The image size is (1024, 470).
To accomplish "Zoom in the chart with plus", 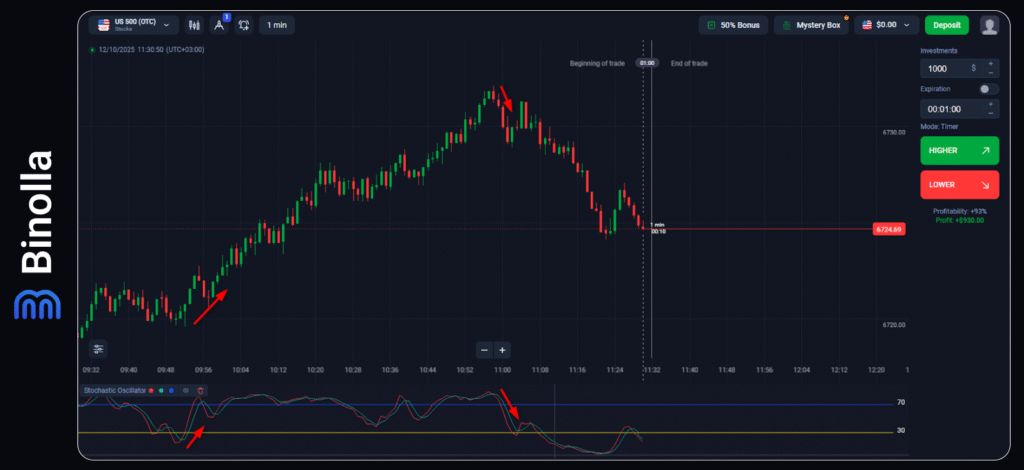I will (502, 350).
